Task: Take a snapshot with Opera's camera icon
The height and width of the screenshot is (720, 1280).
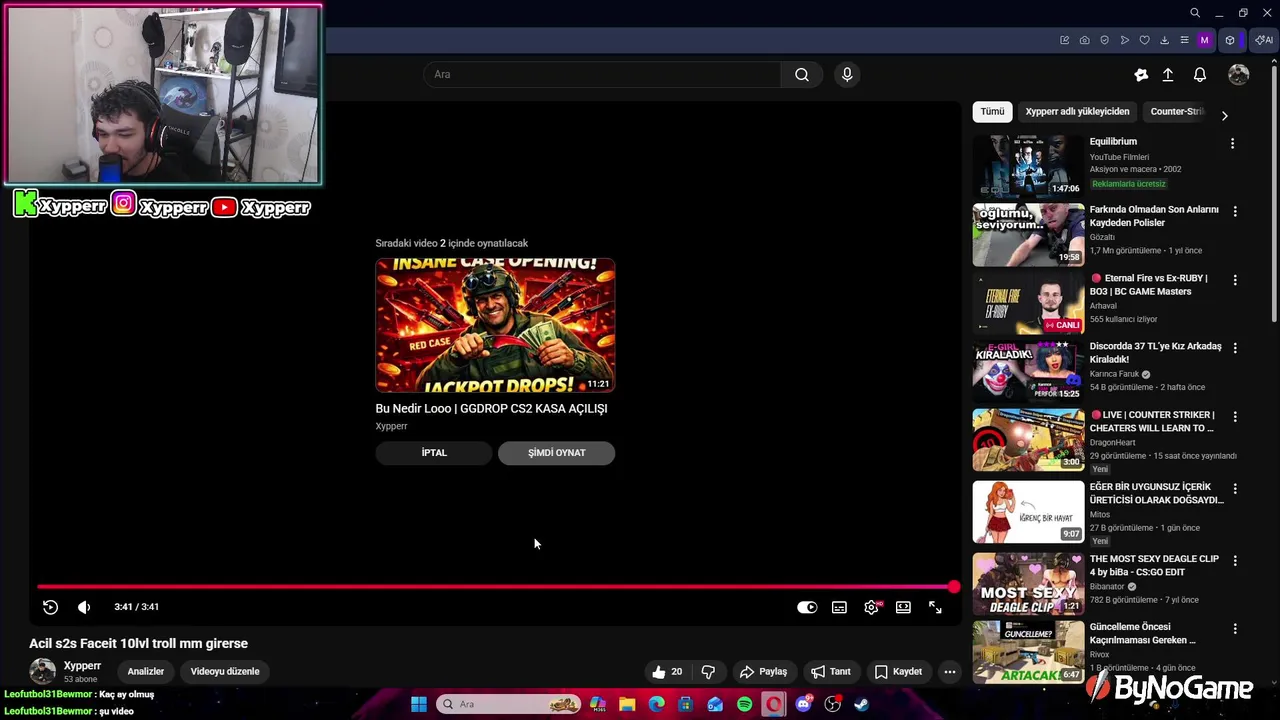Action: [1084, 40]
